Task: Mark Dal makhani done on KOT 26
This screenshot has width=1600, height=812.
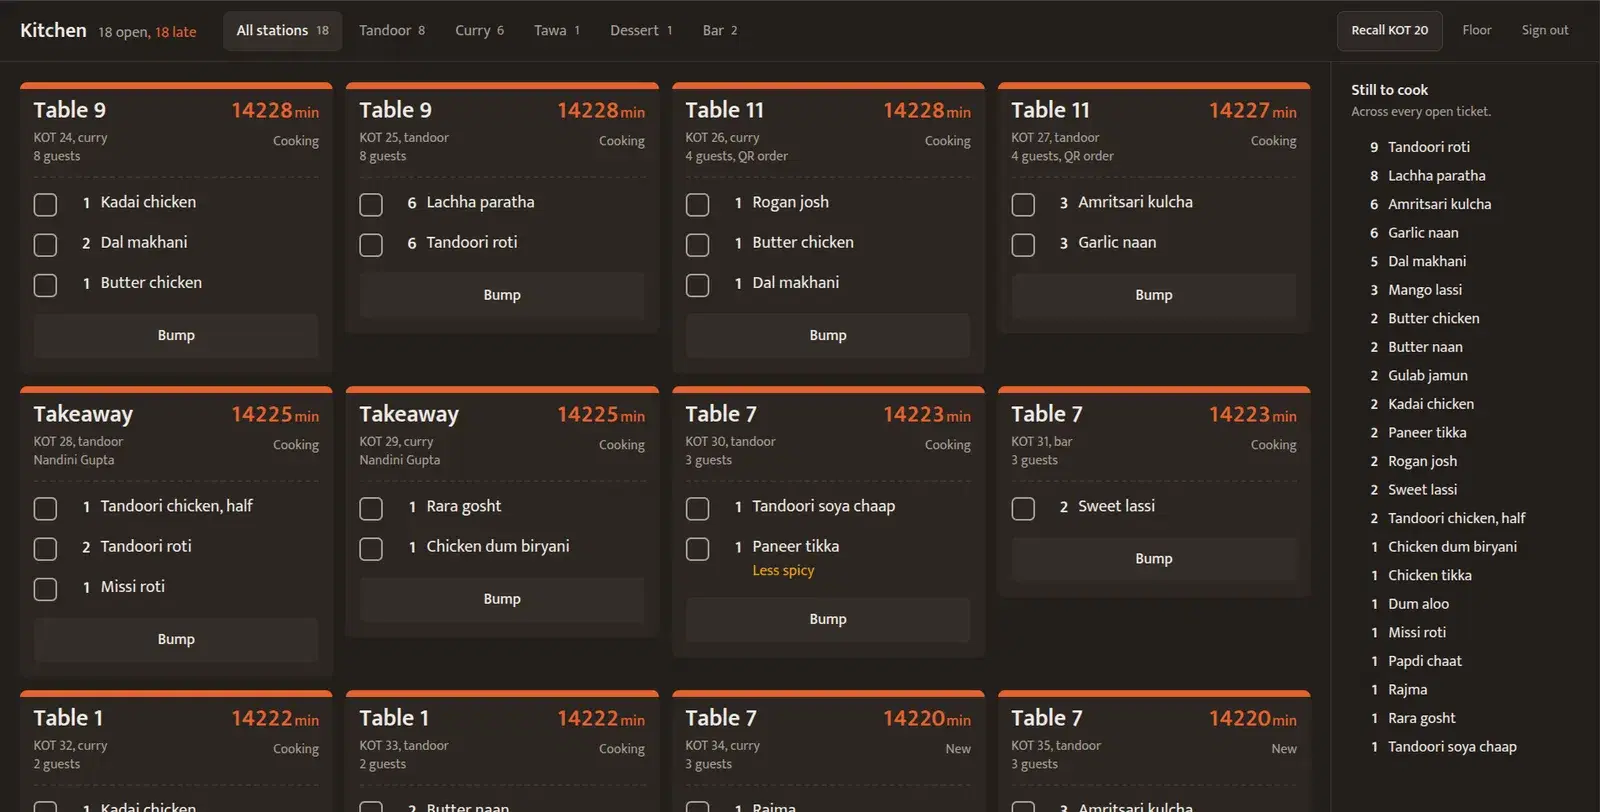Action: (x=697, y=285)
